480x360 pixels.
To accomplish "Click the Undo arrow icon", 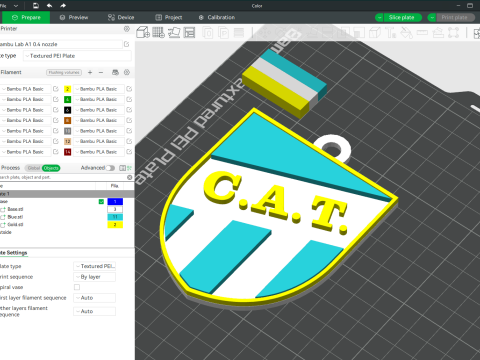I will point(49,5).
